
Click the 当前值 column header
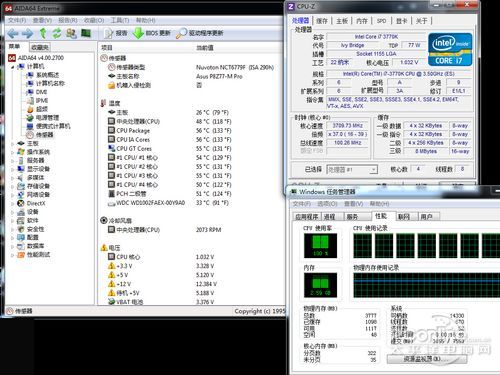pyautogui.click(x=205, y=48)
